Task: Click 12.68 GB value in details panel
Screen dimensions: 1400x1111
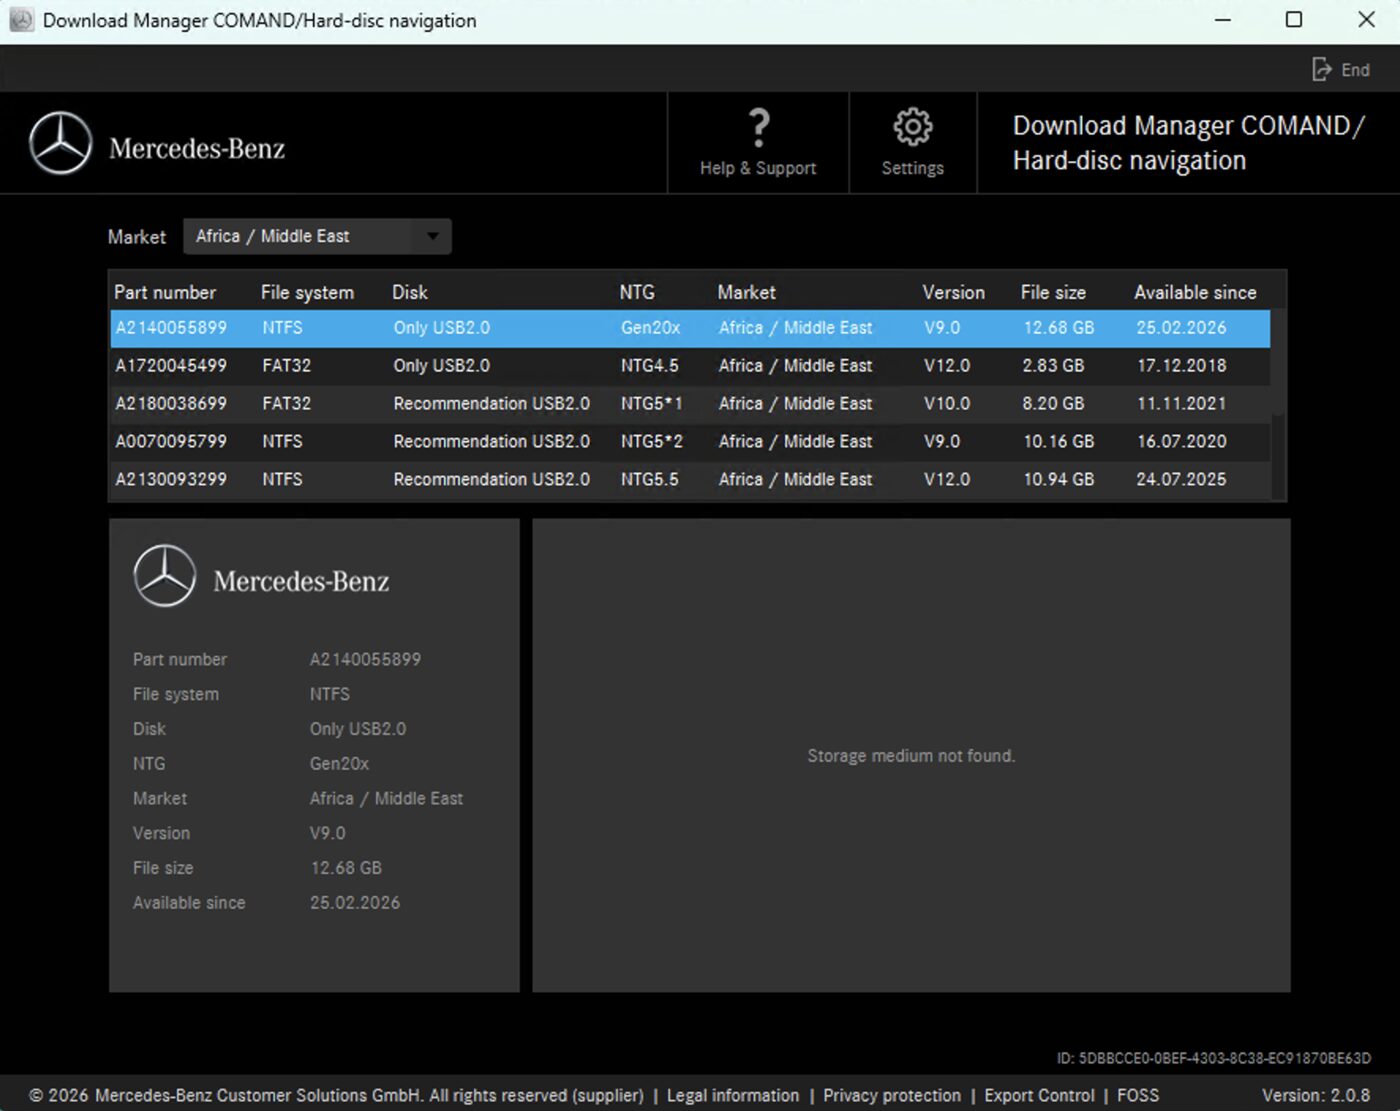Action: click(346, 868)
